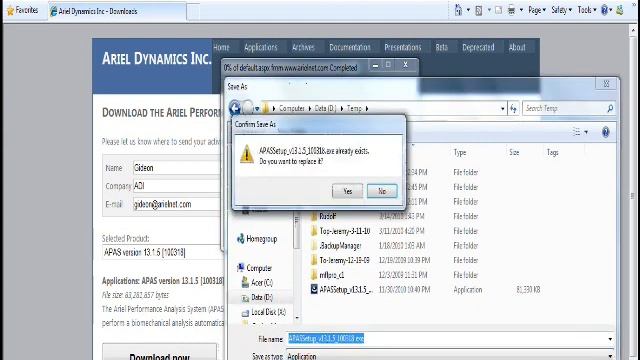
Task: Sort by the Type column header
Action: tap(460, 152)
